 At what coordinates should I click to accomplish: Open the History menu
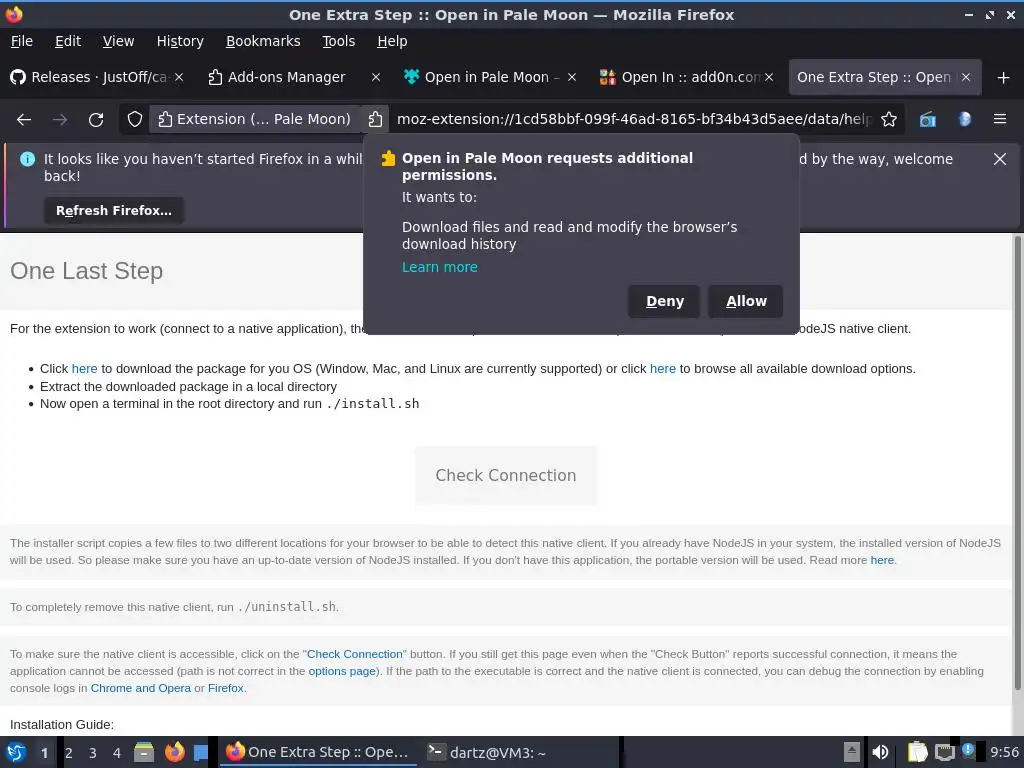point(180,41)
